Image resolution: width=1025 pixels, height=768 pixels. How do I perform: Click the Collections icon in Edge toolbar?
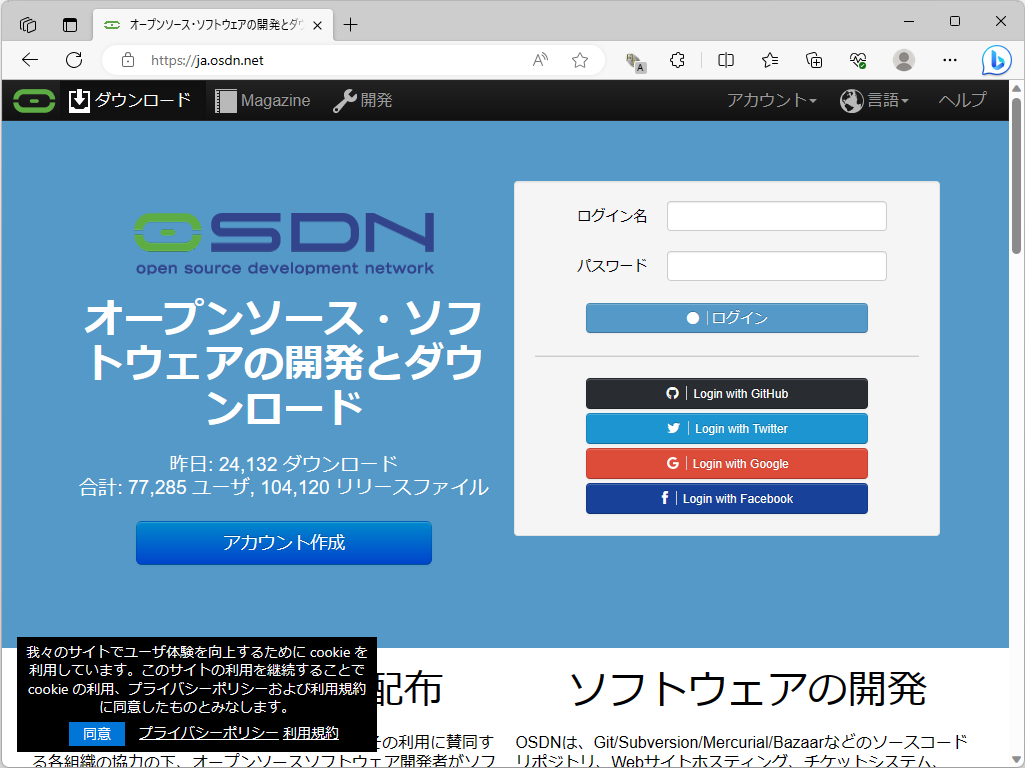point(814,60)
